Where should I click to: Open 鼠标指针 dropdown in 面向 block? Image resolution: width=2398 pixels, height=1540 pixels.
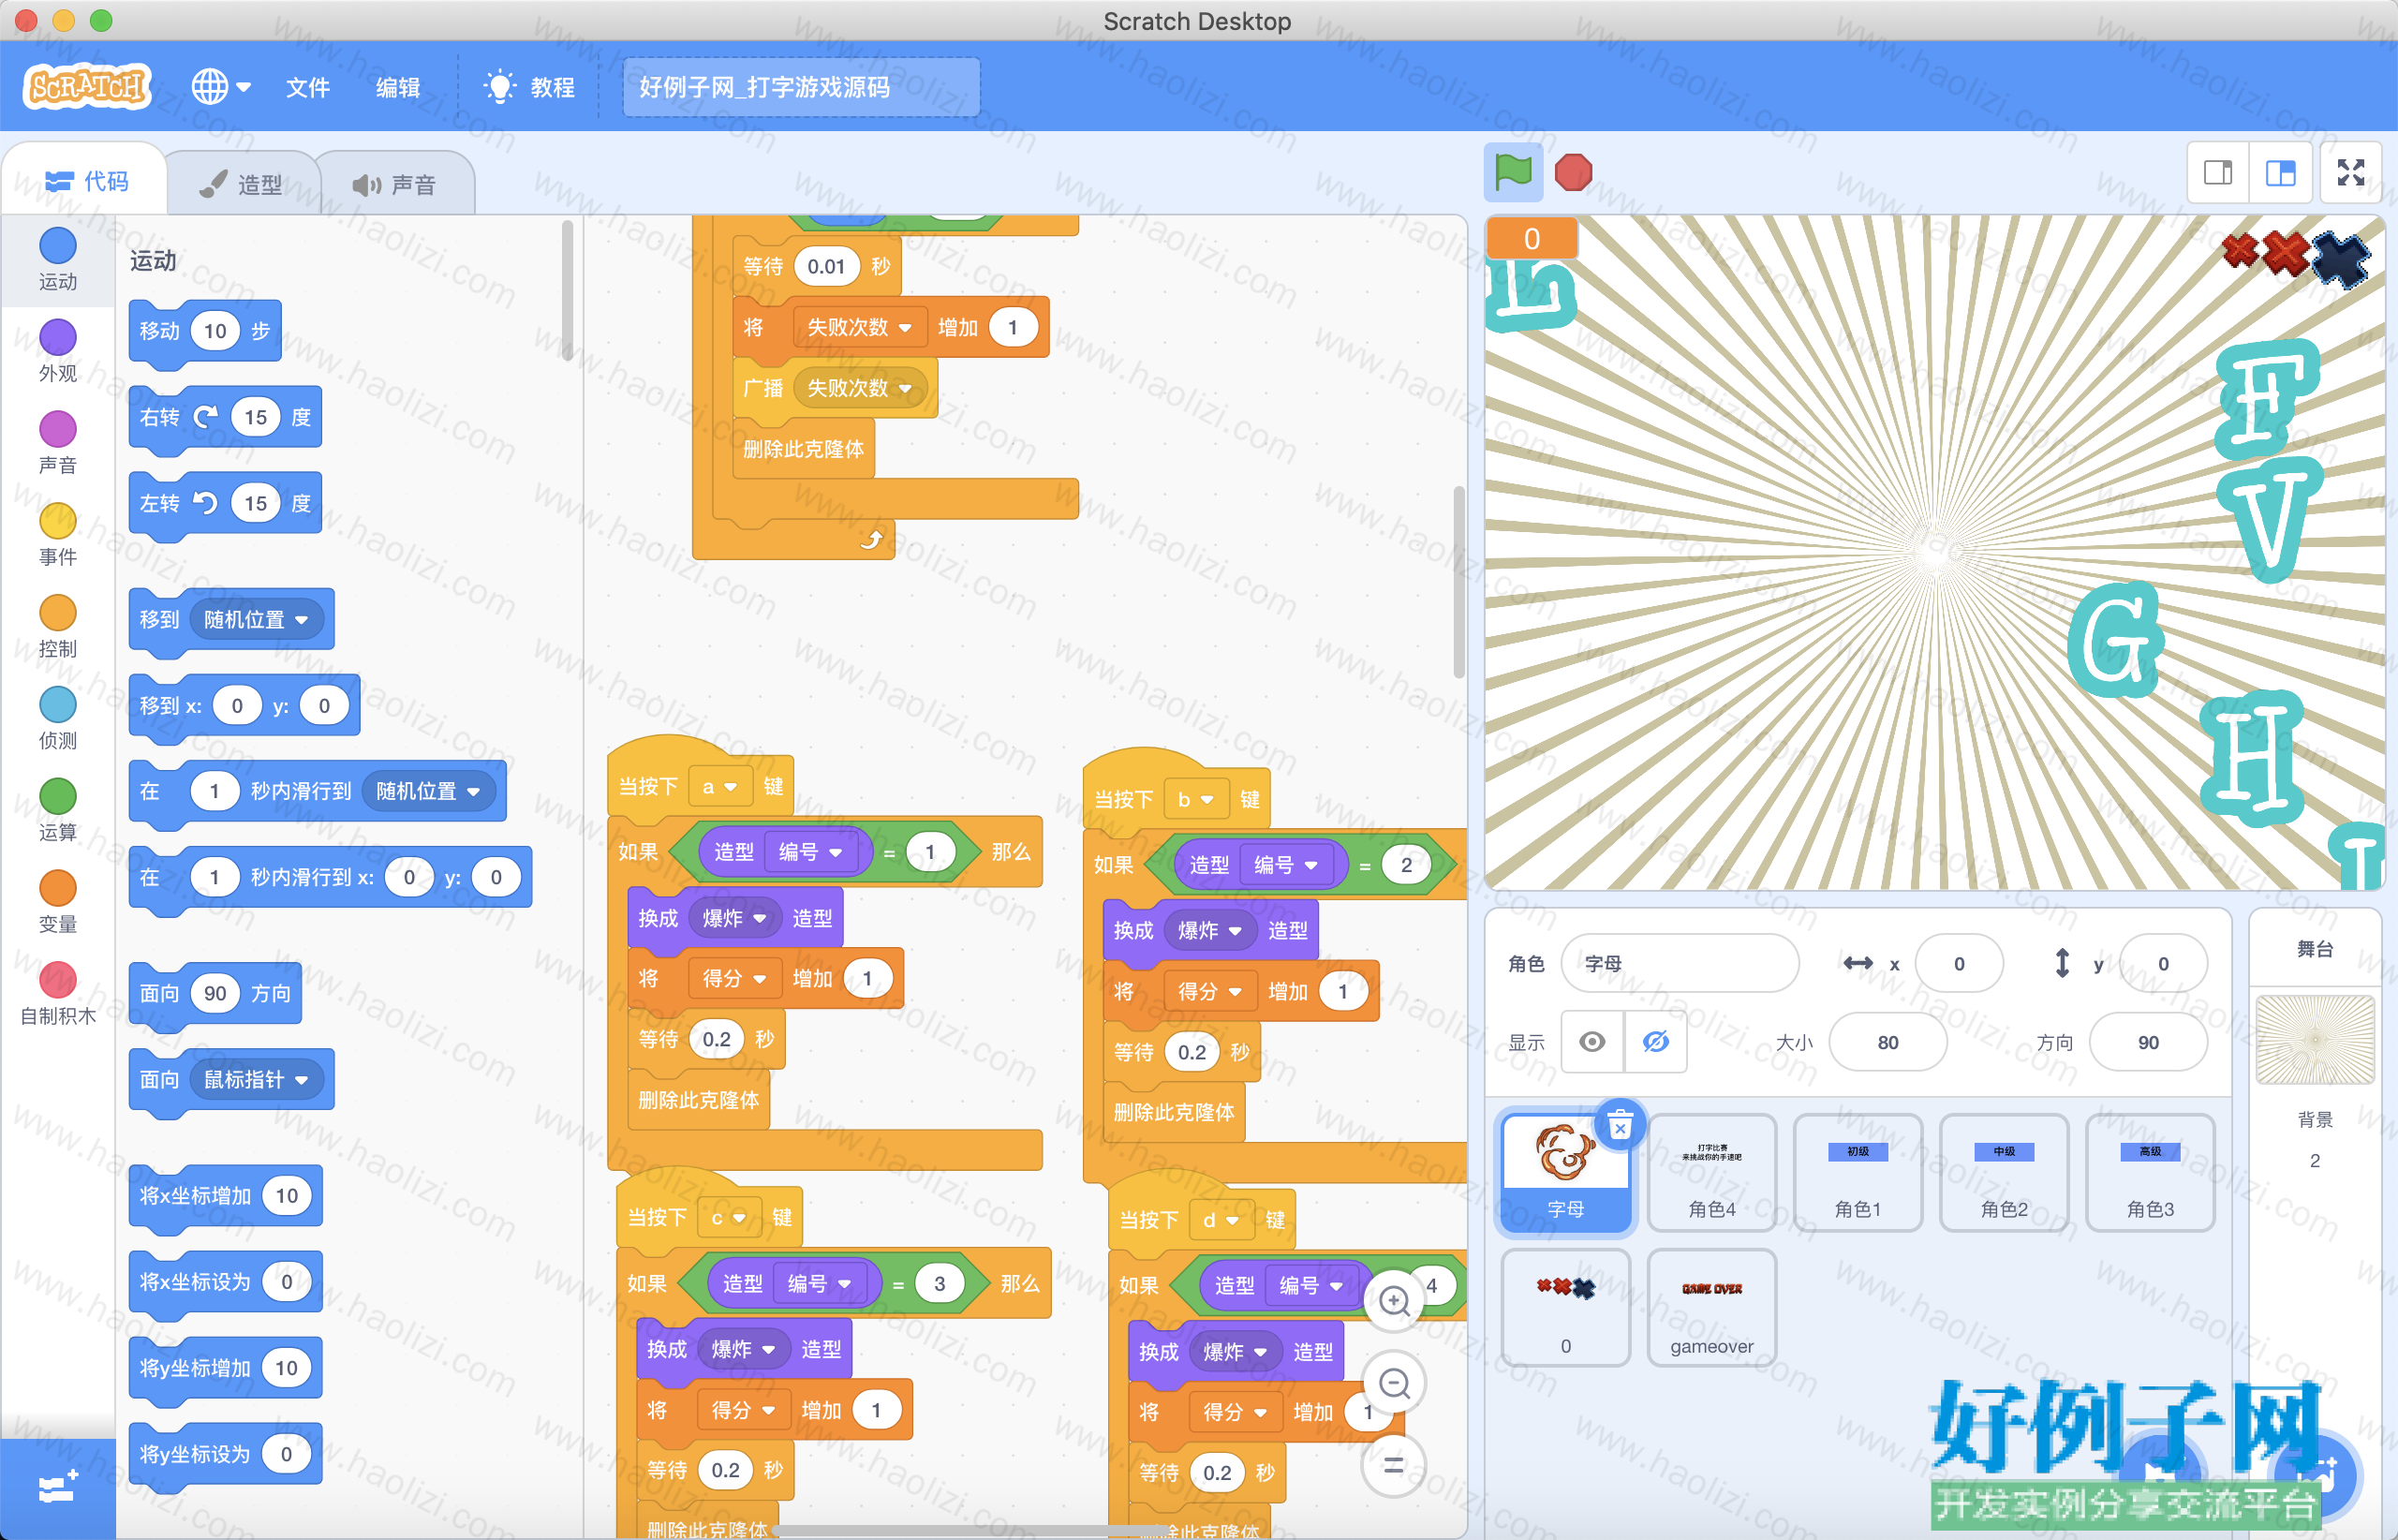click(256, 1079)
